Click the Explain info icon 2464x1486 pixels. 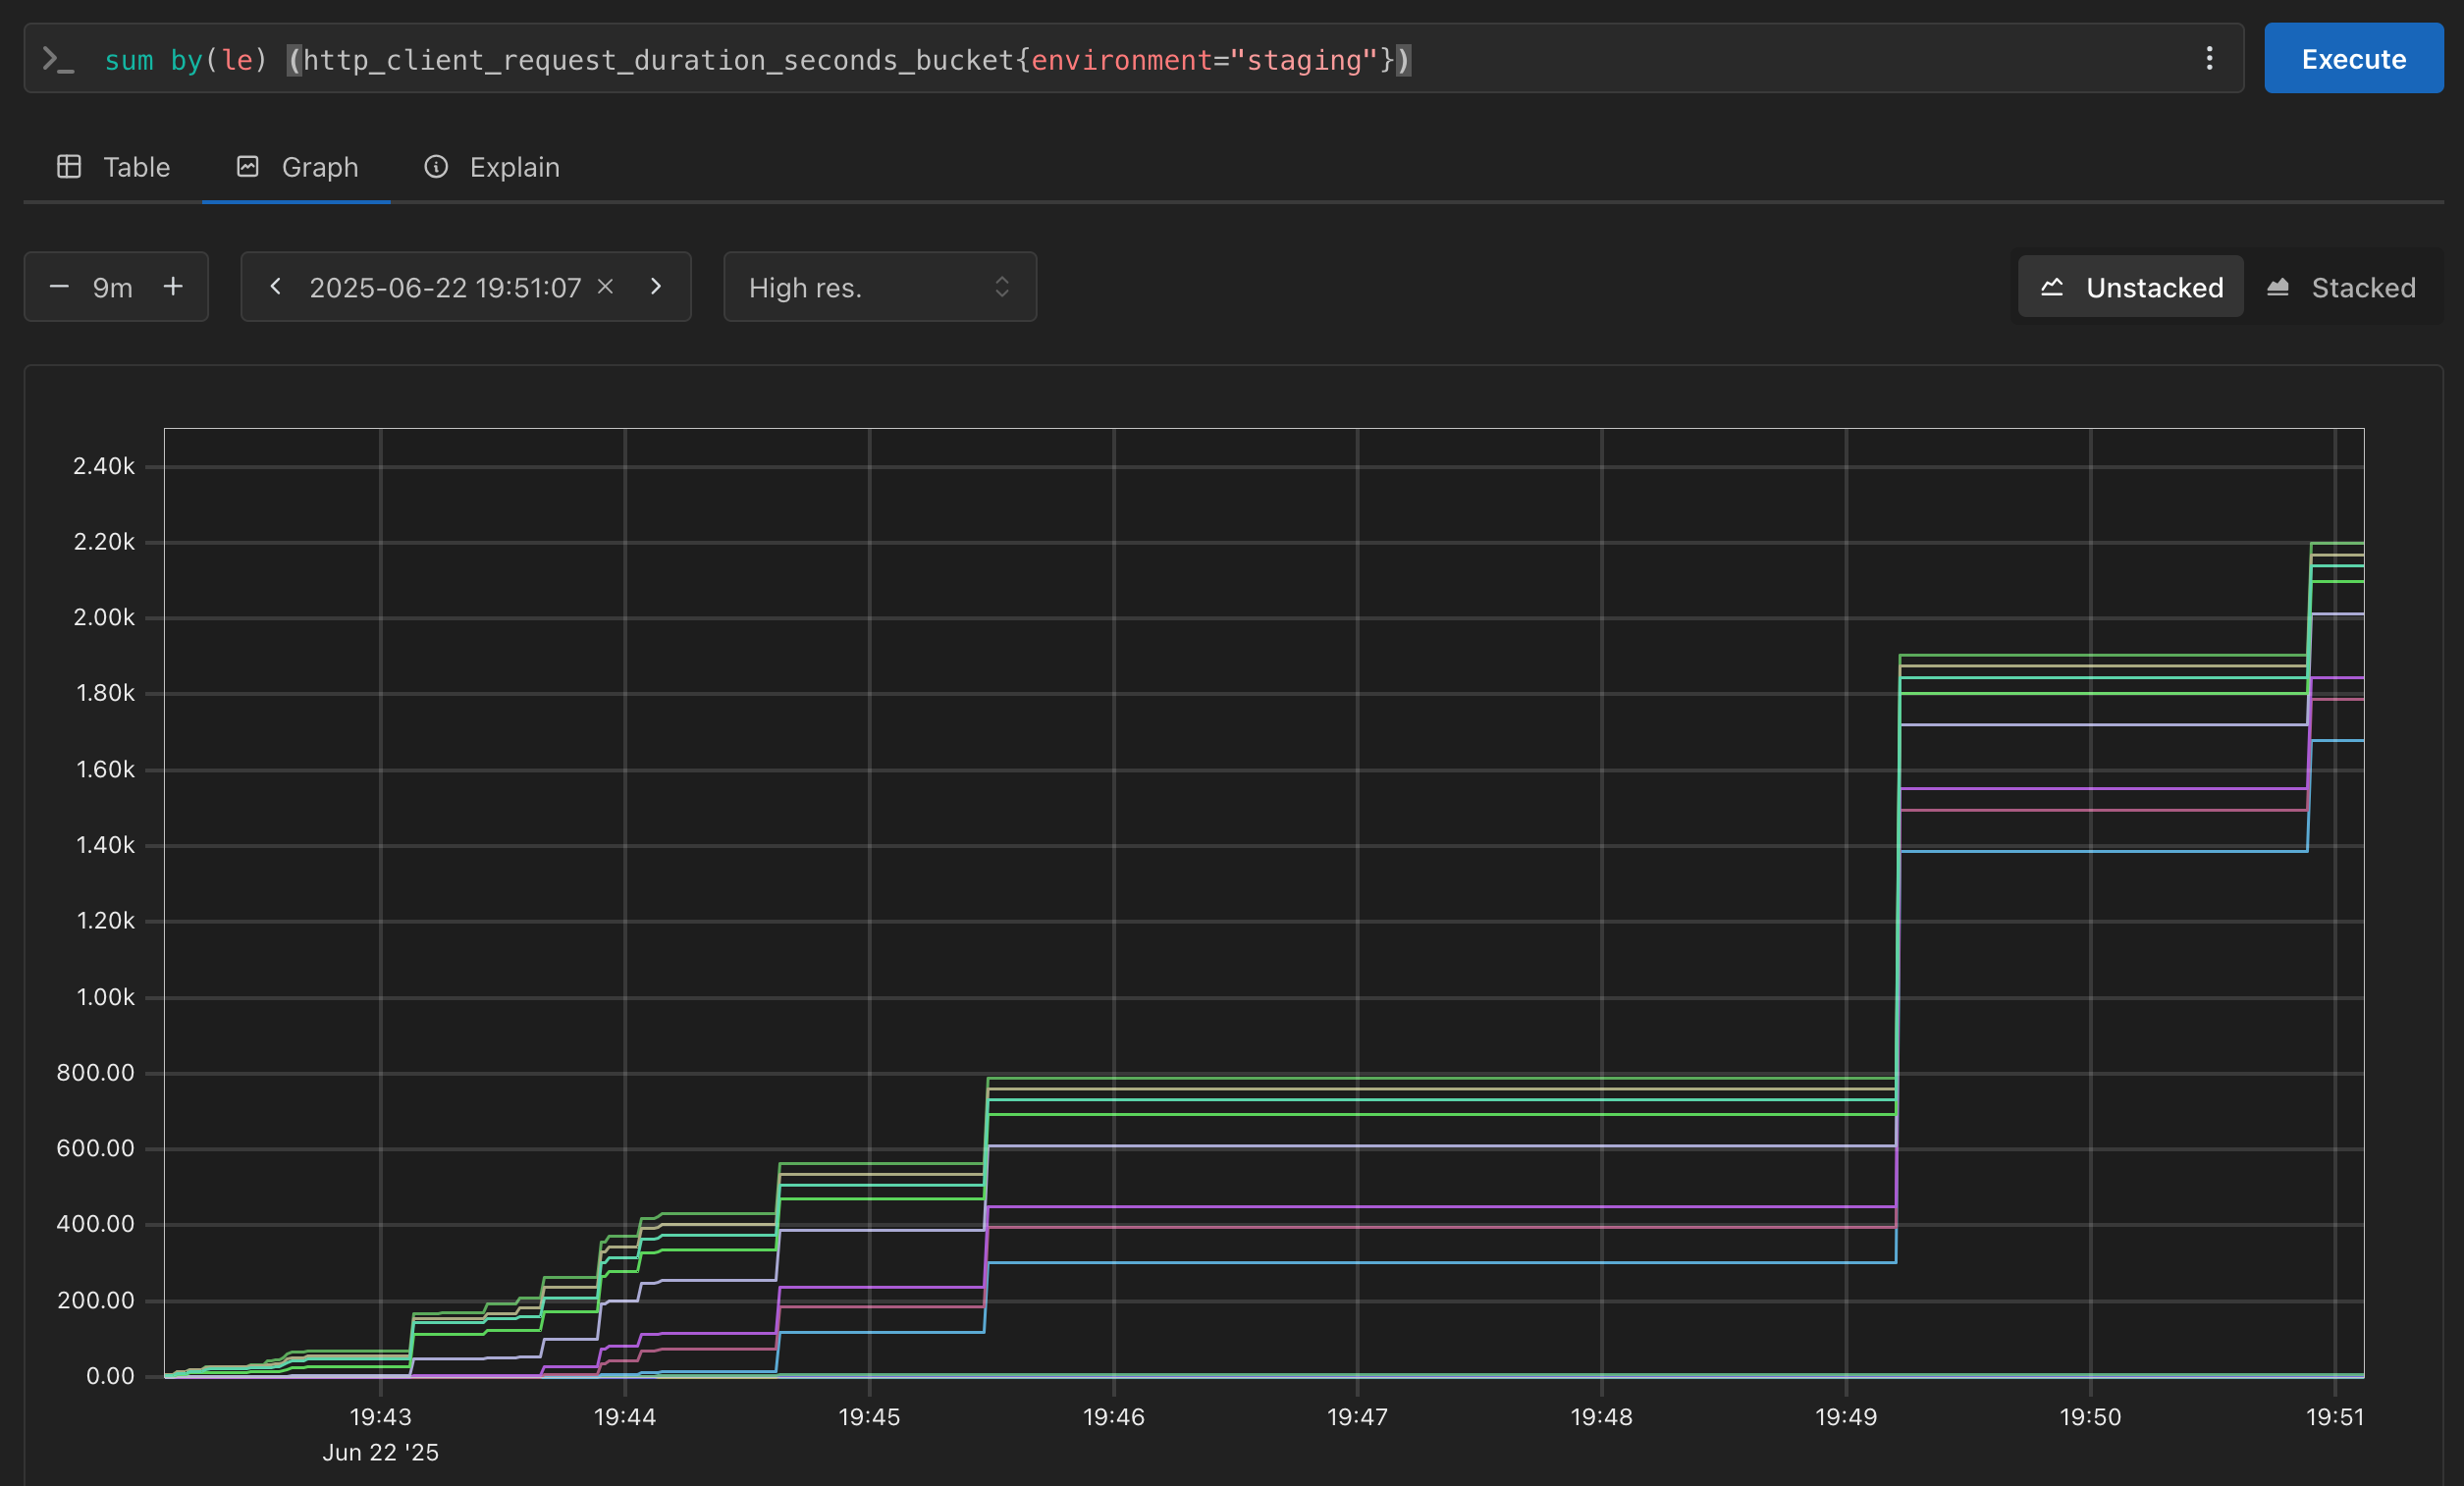pyautogui.click(x=436, y=167)
